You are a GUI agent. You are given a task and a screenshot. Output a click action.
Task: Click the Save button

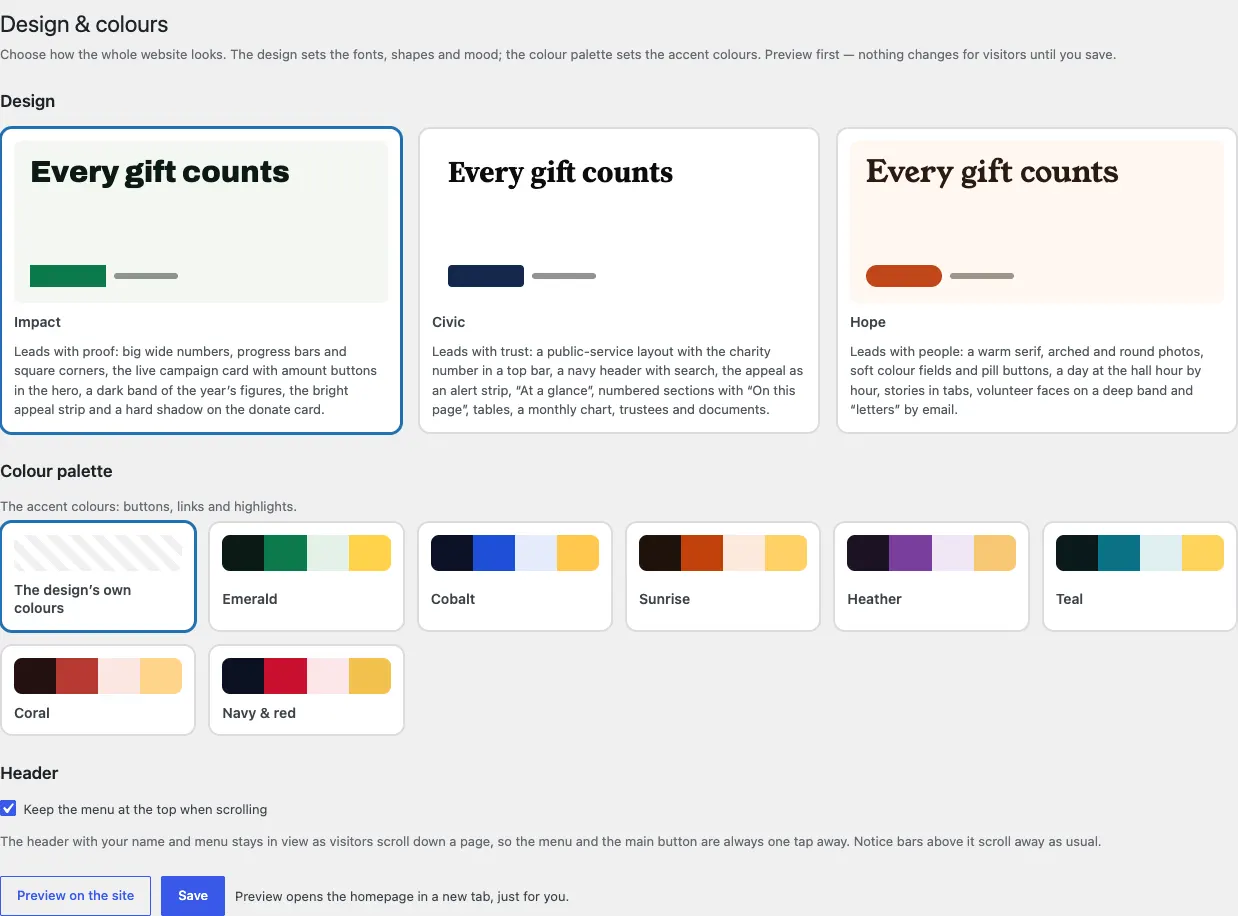point(193,896)
